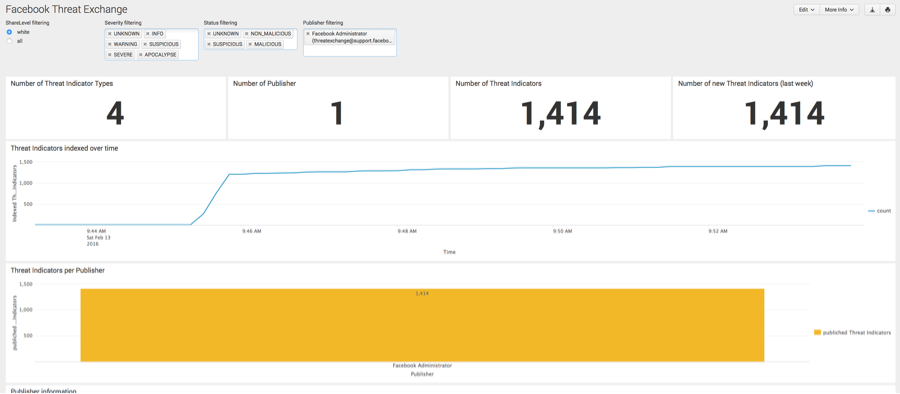Remove UNKNOWN tag from Severity filtering

pyautogui.click(x=110, y=34)
